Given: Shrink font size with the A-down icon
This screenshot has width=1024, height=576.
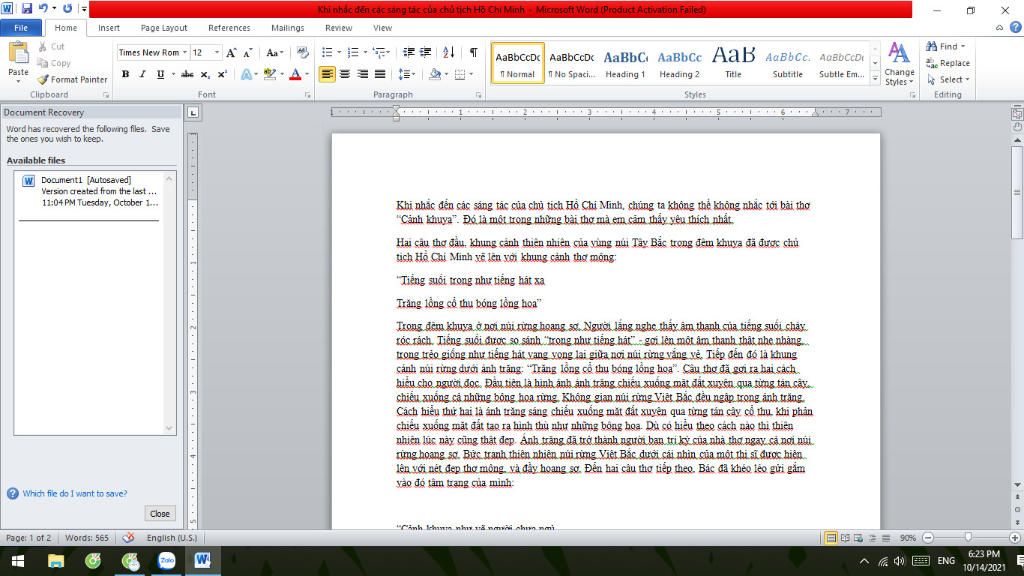Looking at the screenshot, I should point(248,52).
